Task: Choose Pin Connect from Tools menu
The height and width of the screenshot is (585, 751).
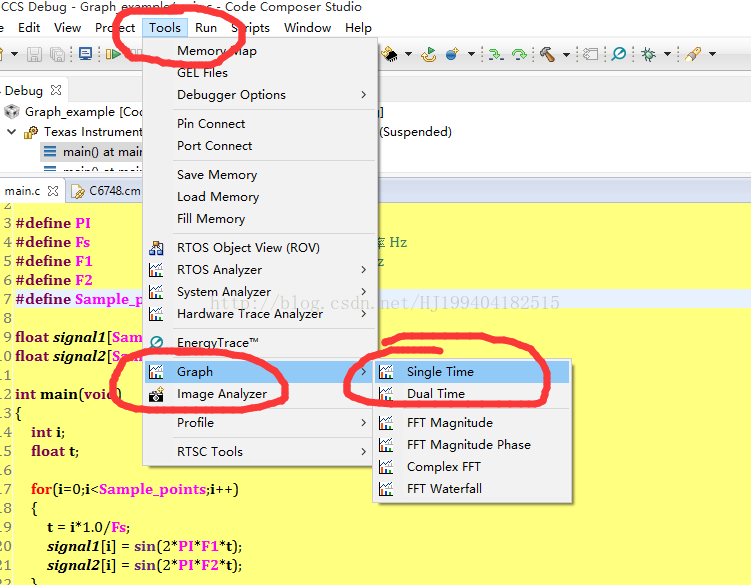Action: pyautogui.click(x=260, y=124)
